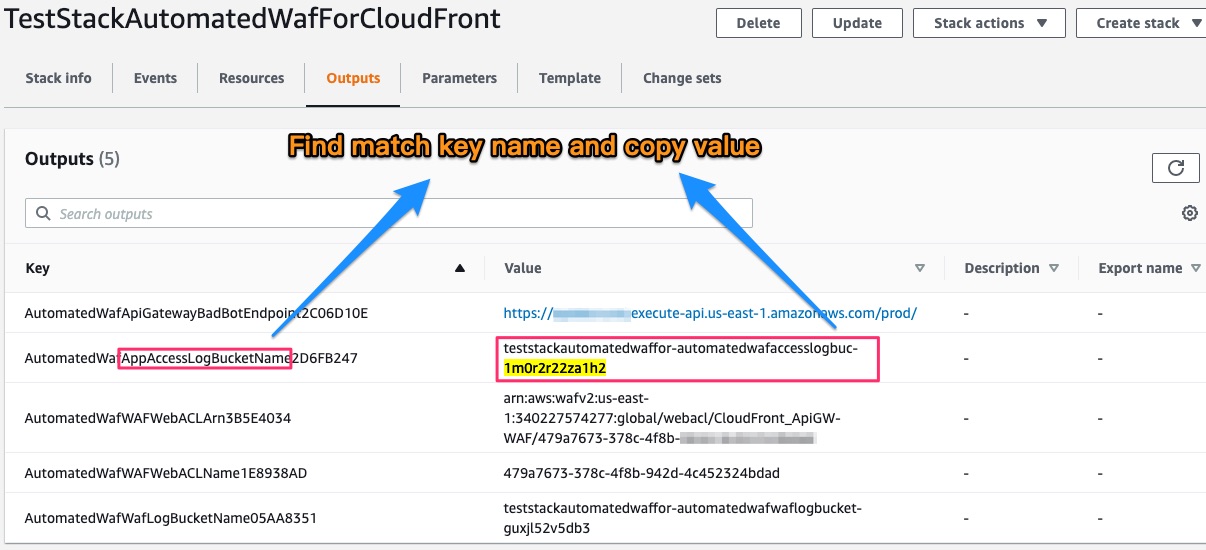
Task: Click the Description column header
Action: (1002, 268)
